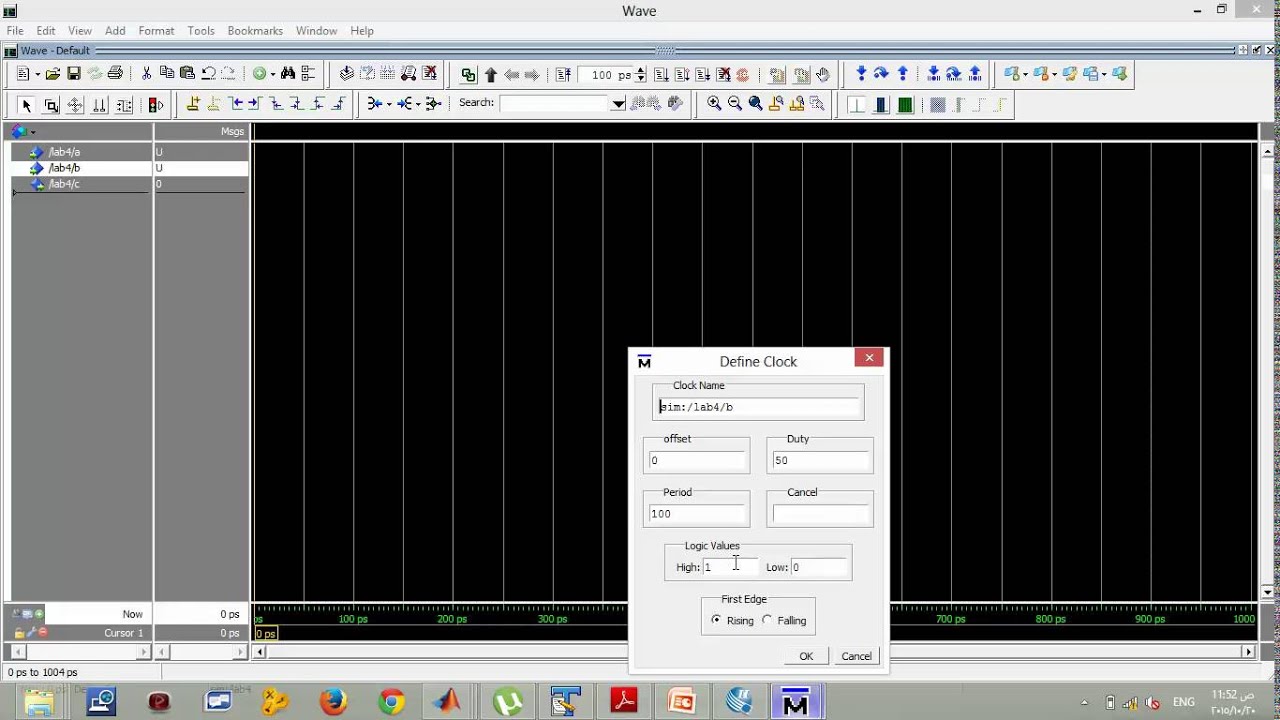Click the traffic light breakpoint icon

(155, 105)
